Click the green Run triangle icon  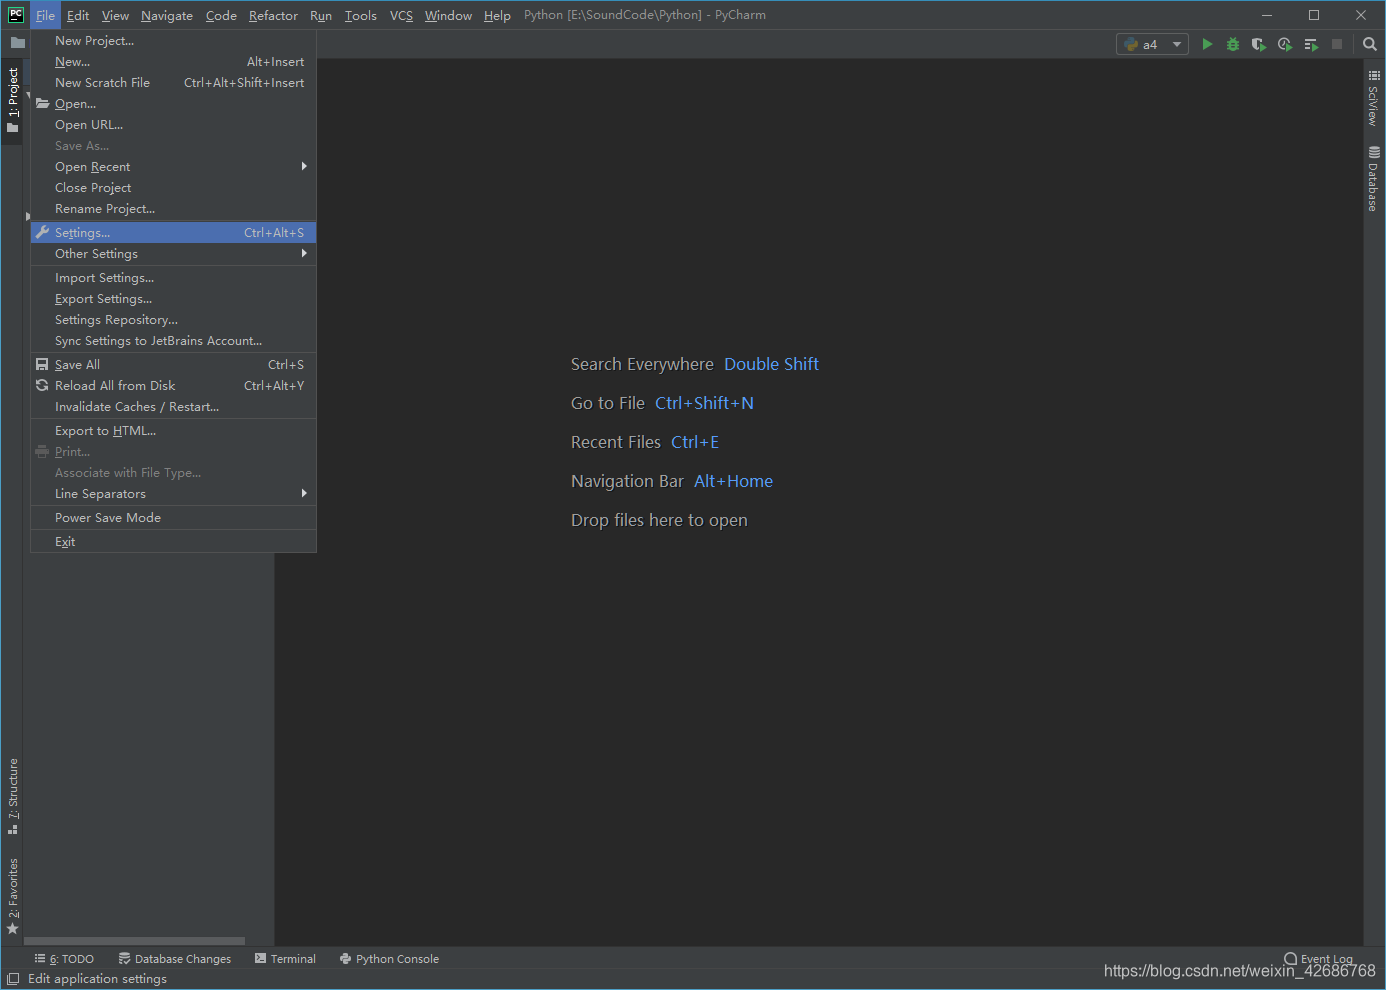[1207, 44]
